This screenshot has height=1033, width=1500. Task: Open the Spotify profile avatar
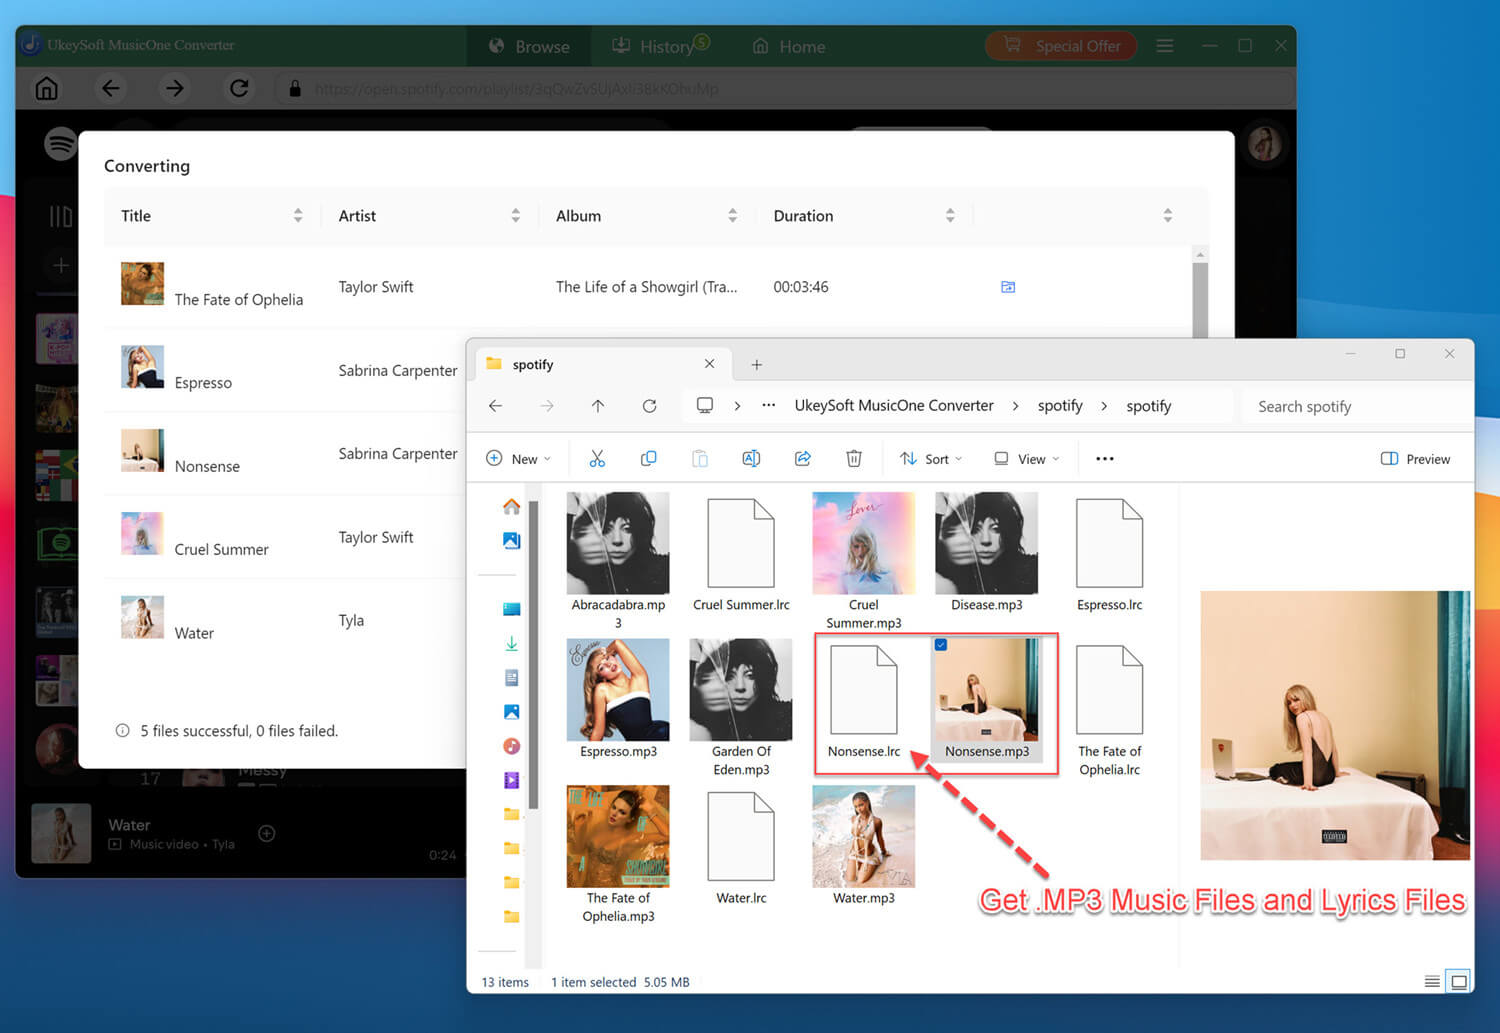click(x=1265, y=144)
